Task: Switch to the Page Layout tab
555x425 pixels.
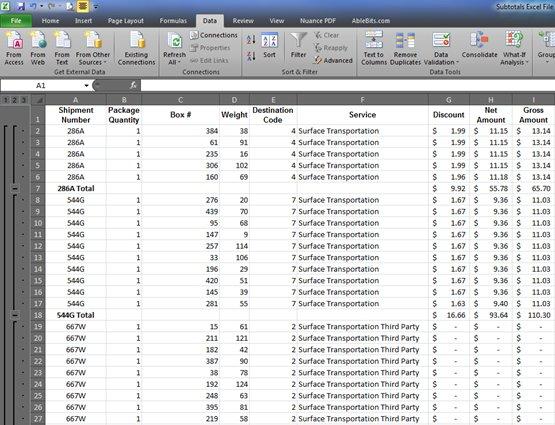Action: [126, 21]
